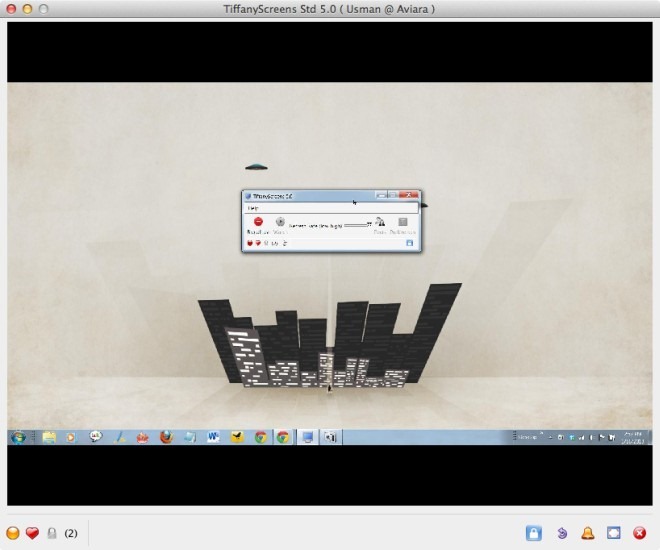Click the red X disconnect icon

[640, 533]
